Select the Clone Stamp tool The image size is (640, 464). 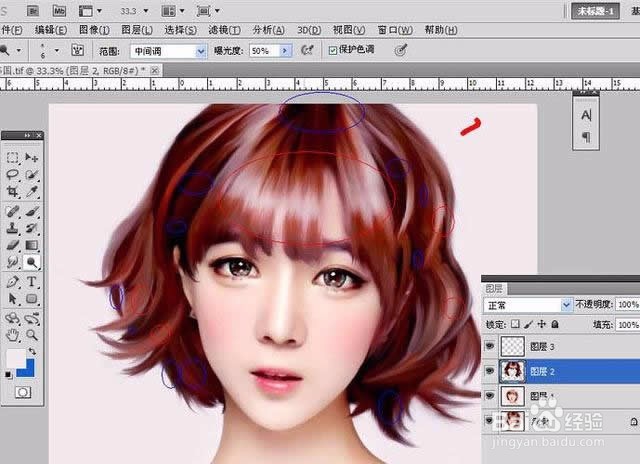pos(13,228)
